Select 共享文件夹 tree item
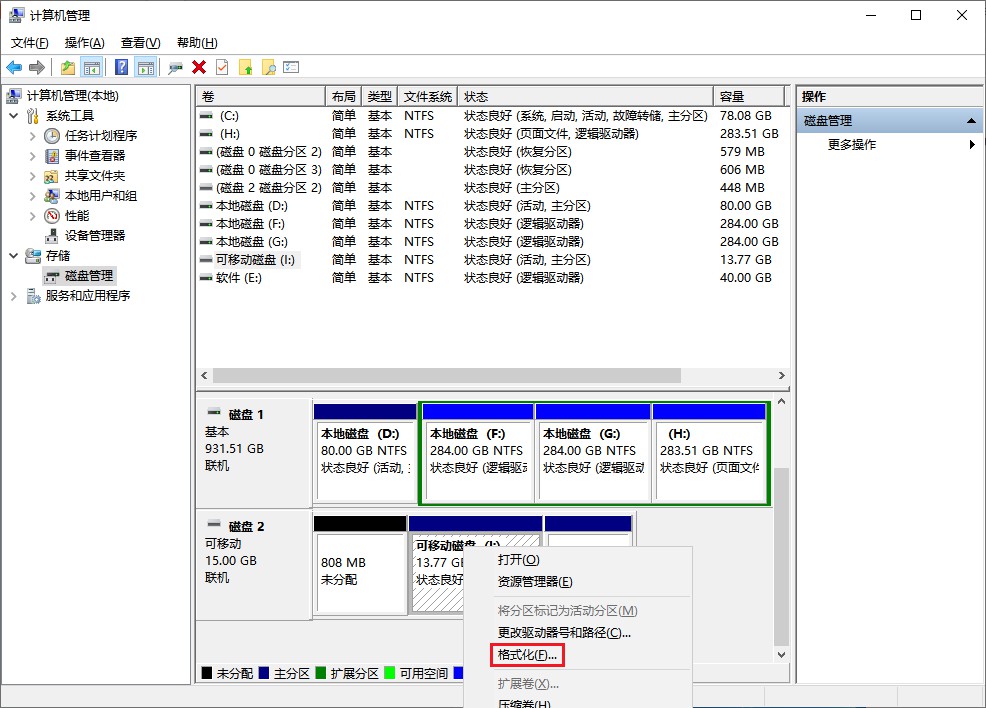This screenshot has width=986, height=708. [95, 176]
